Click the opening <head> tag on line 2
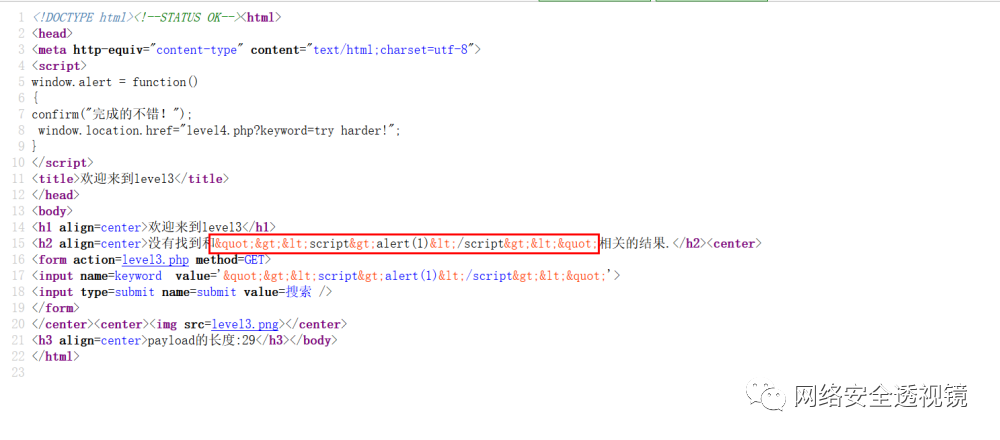Image resolution: width=1000 pixels, height=440 pixels. 52,33
